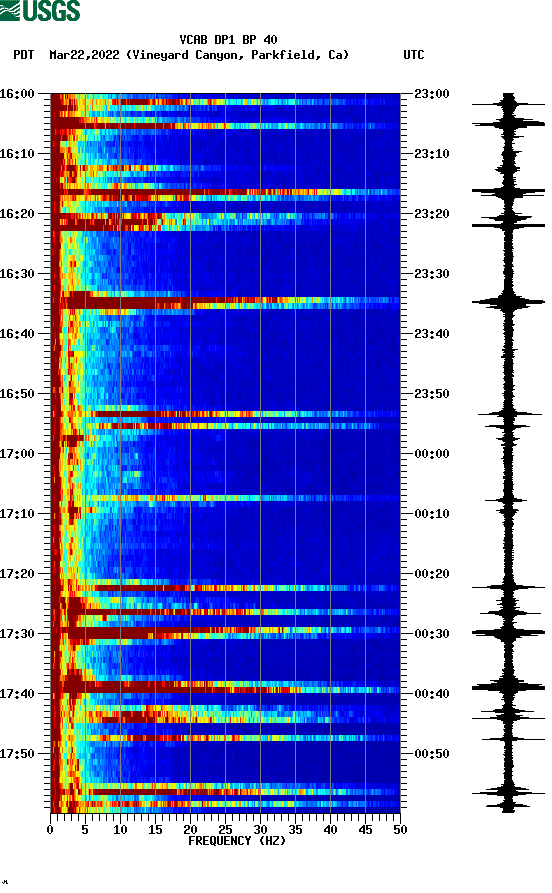Click the 'FREQUENCY (HZ)' axis title
The height and width of the screenshot is (893, 552).
point(237,841)
